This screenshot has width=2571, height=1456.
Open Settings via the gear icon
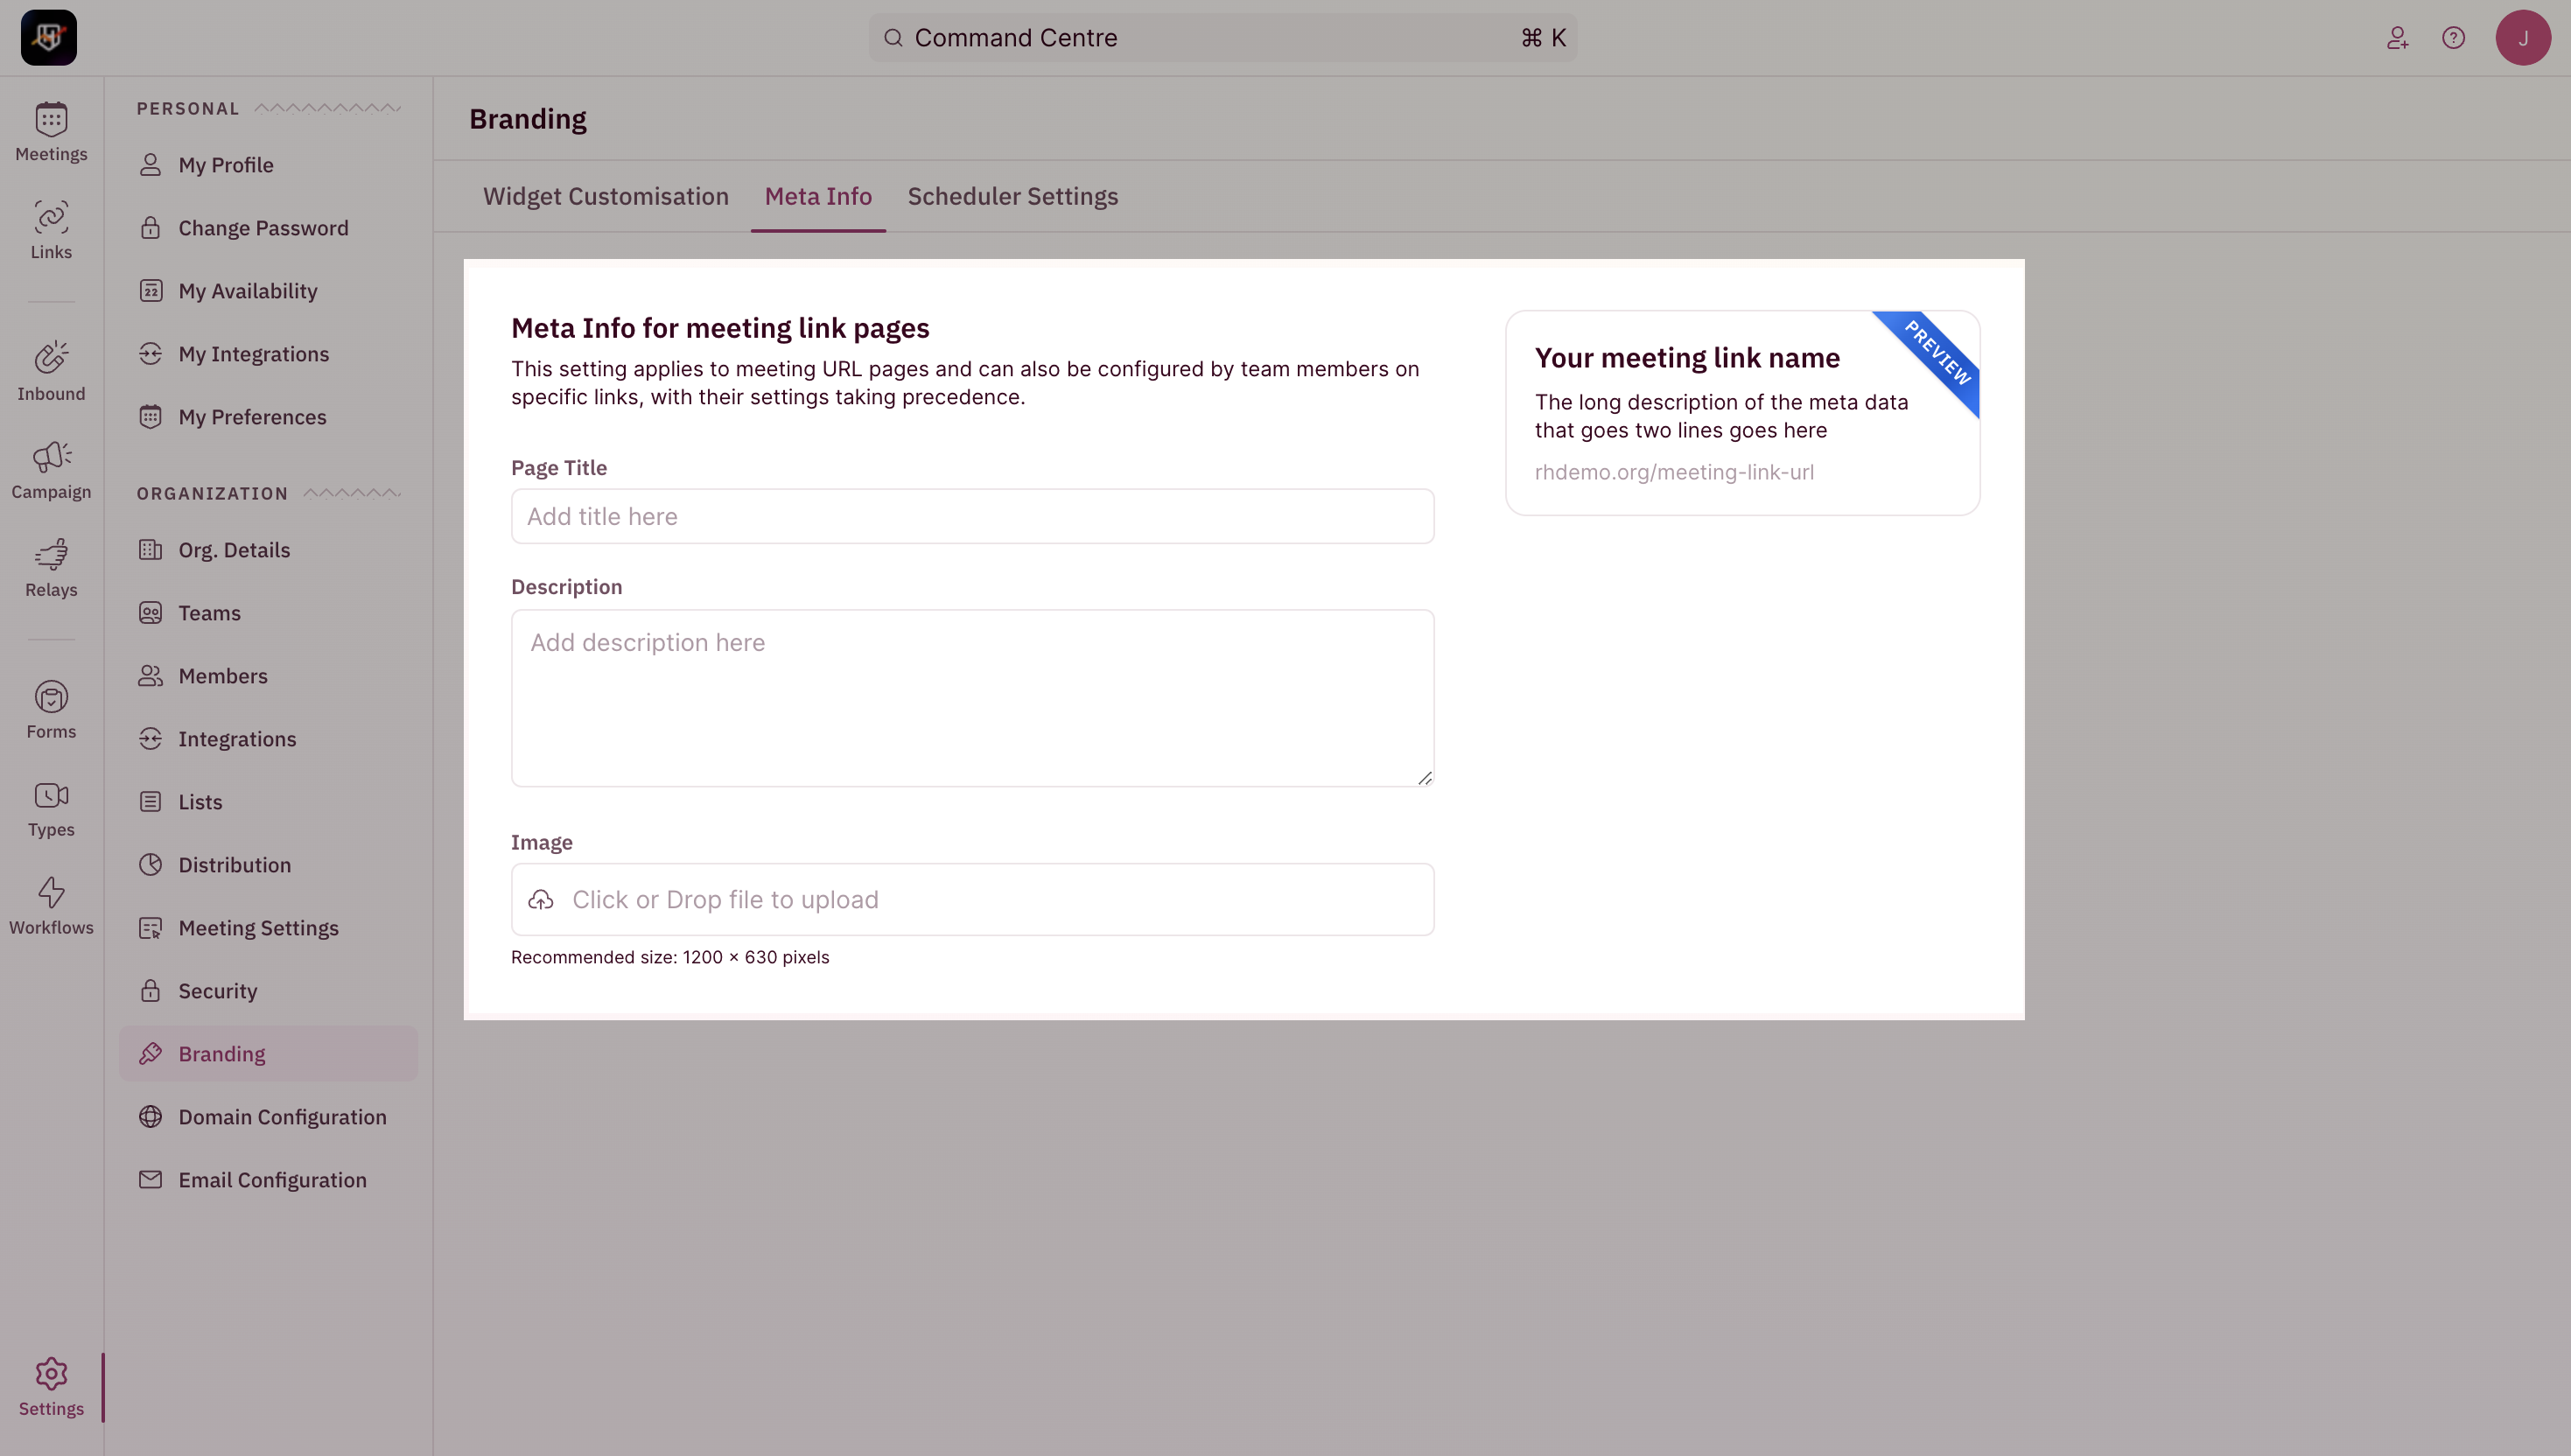click(x=51, y=1387)
